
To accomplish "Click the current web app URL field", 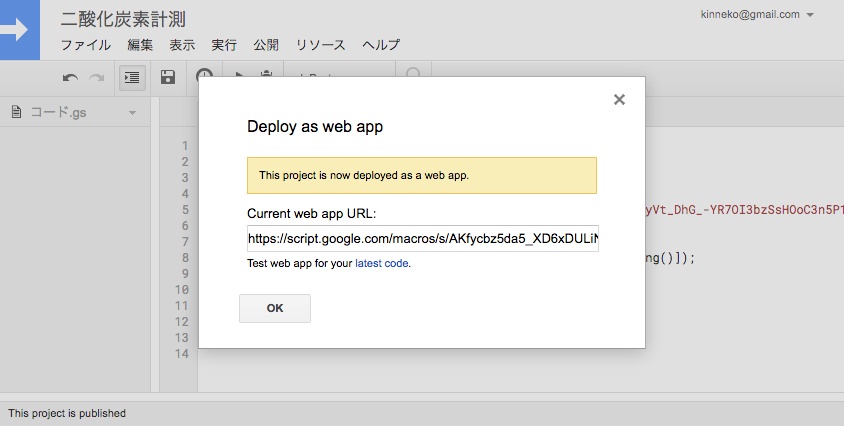I will [423, 239].
